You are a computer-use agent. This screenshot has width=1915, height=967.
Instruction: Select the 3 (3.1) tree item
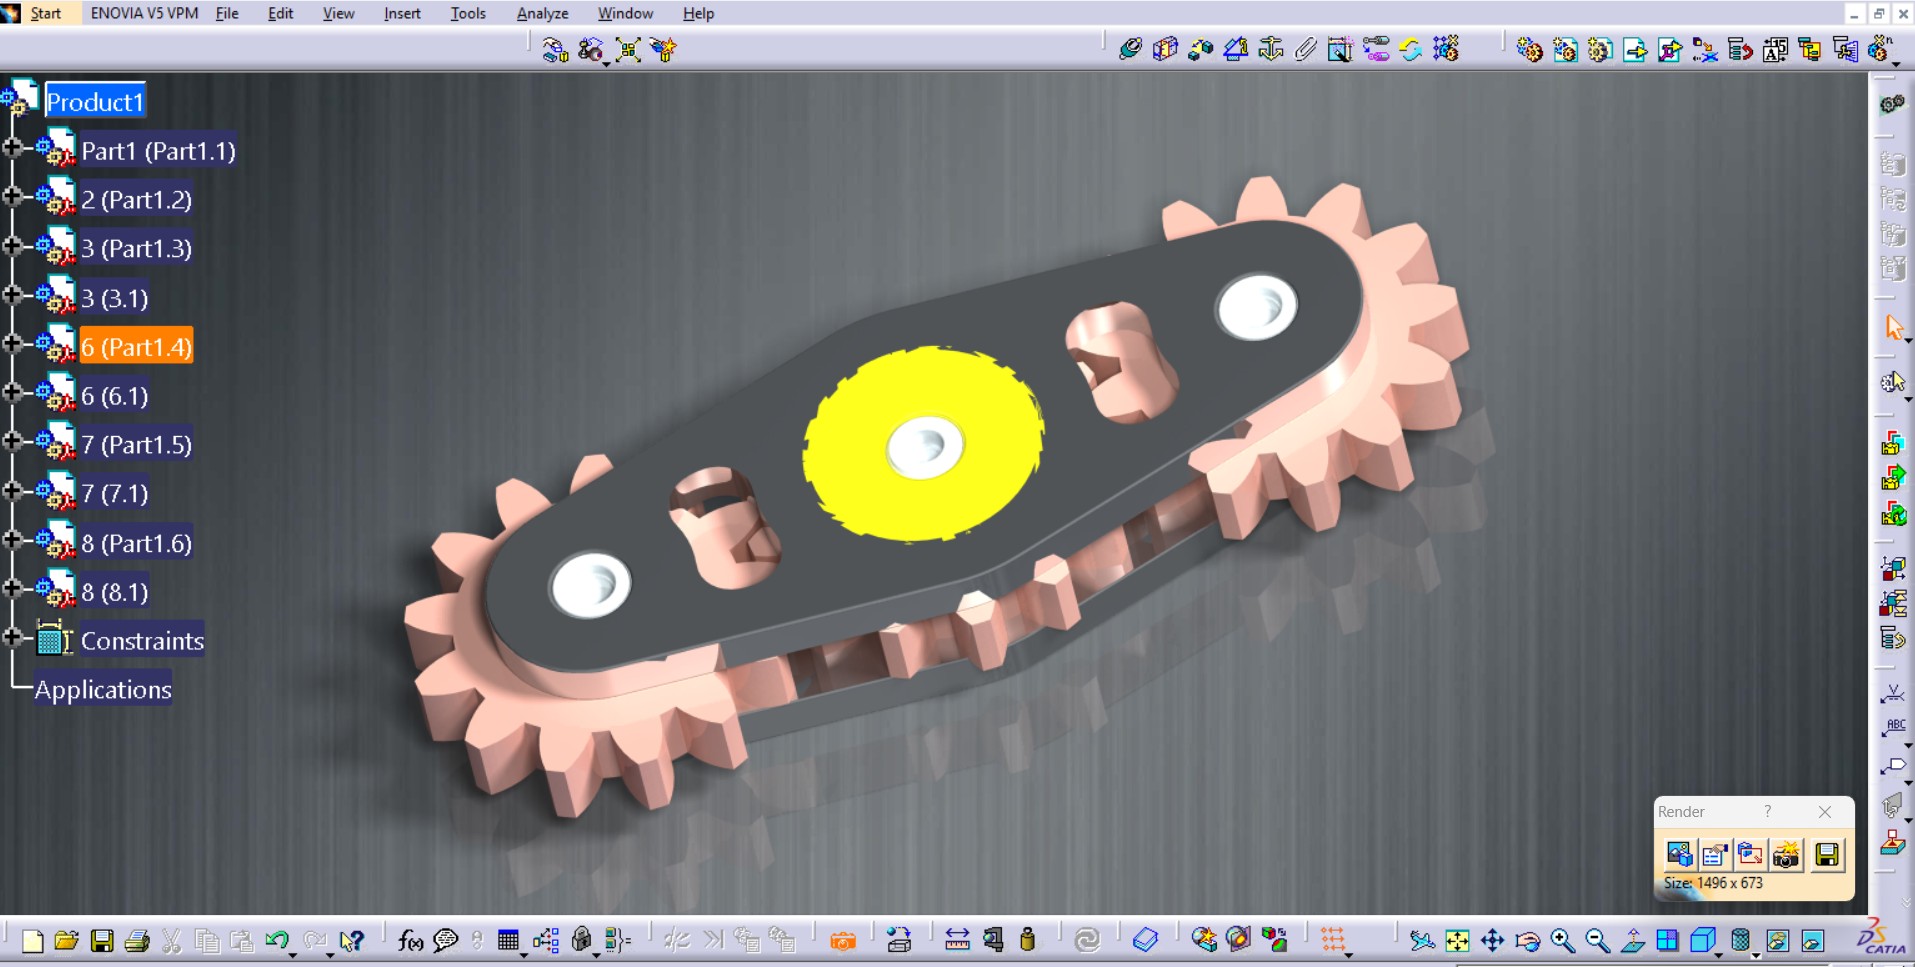click(114, 298)
